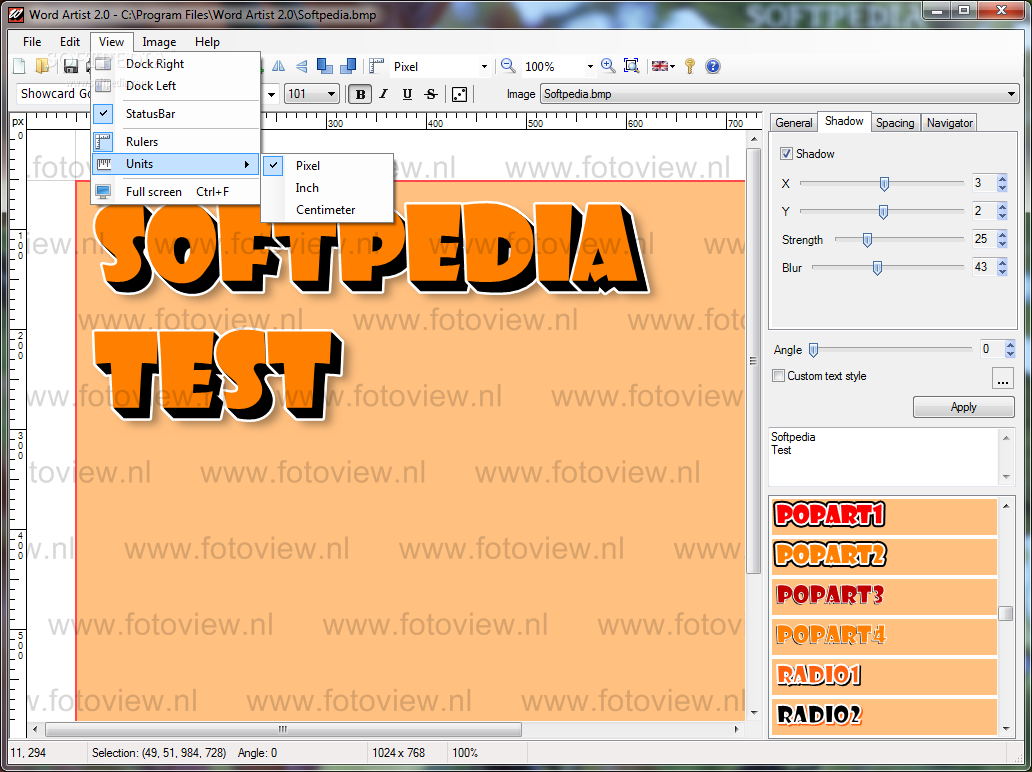This screenshot has height=772, width=1032.
Task: Open the Image menu
Action: (x=159, y=41)
